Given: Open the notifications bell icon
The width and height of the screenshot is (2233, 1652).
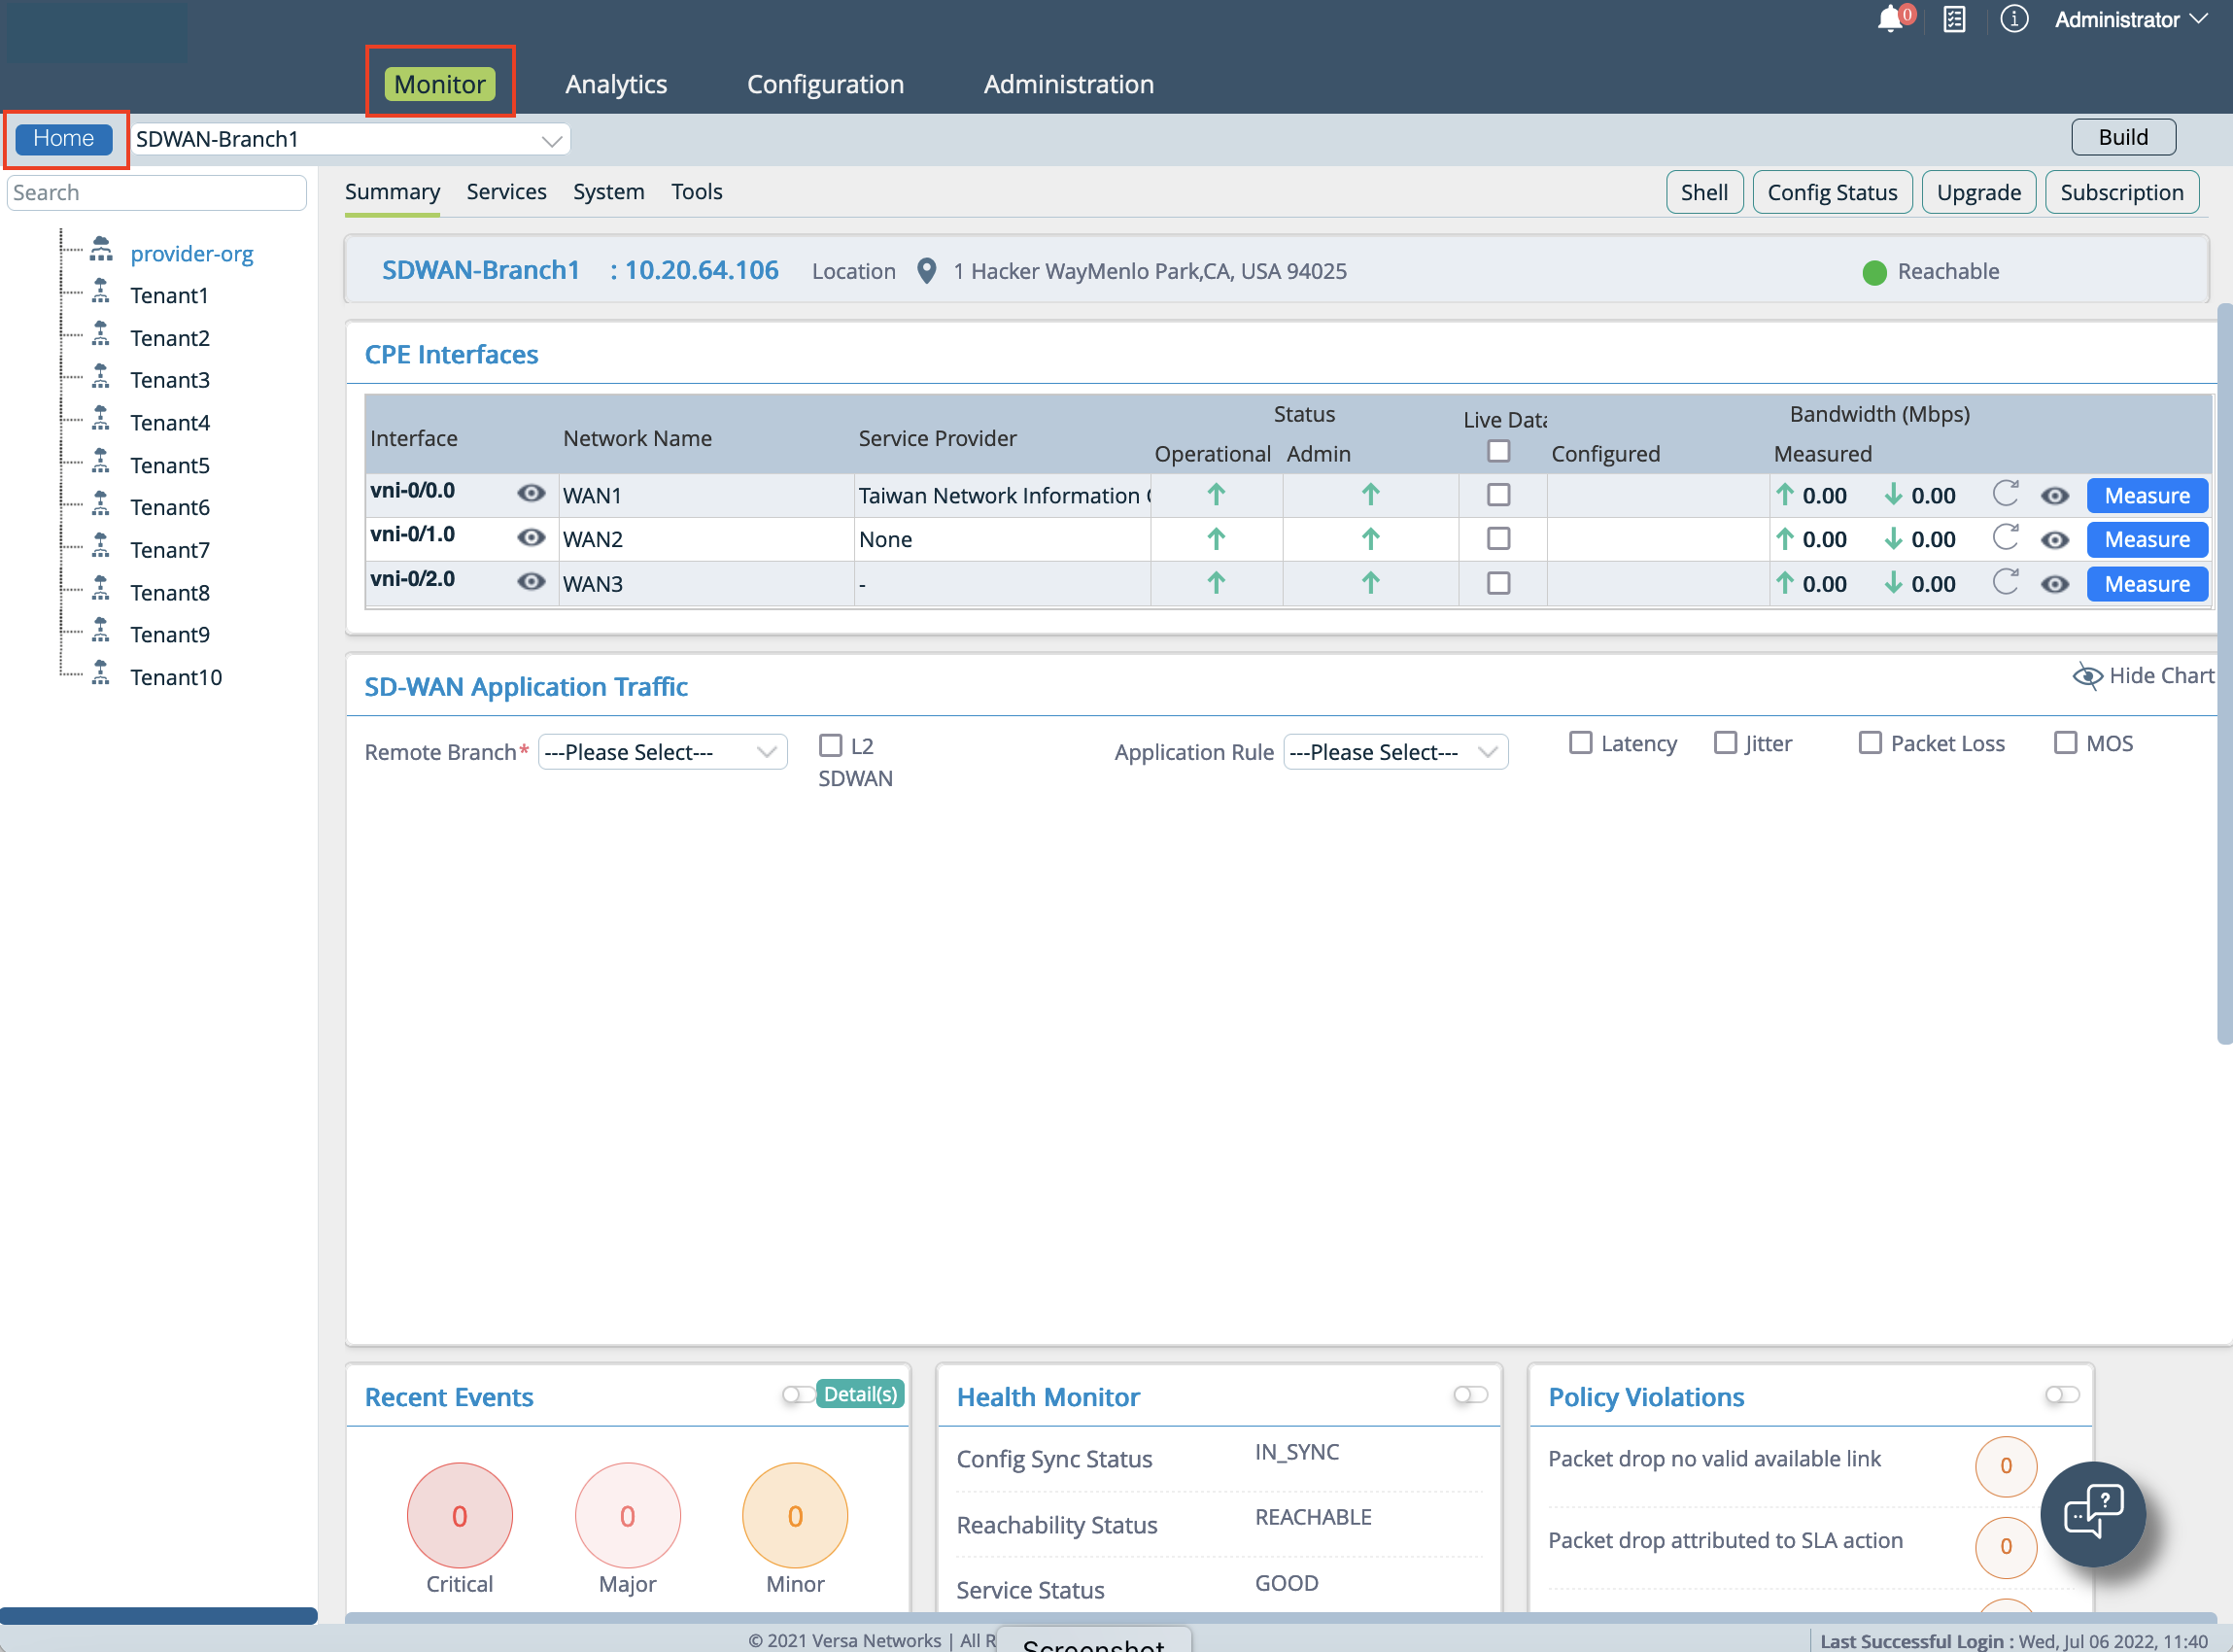Looking at the screenshot, I should pyautogui.click(x=1889, y=19).
